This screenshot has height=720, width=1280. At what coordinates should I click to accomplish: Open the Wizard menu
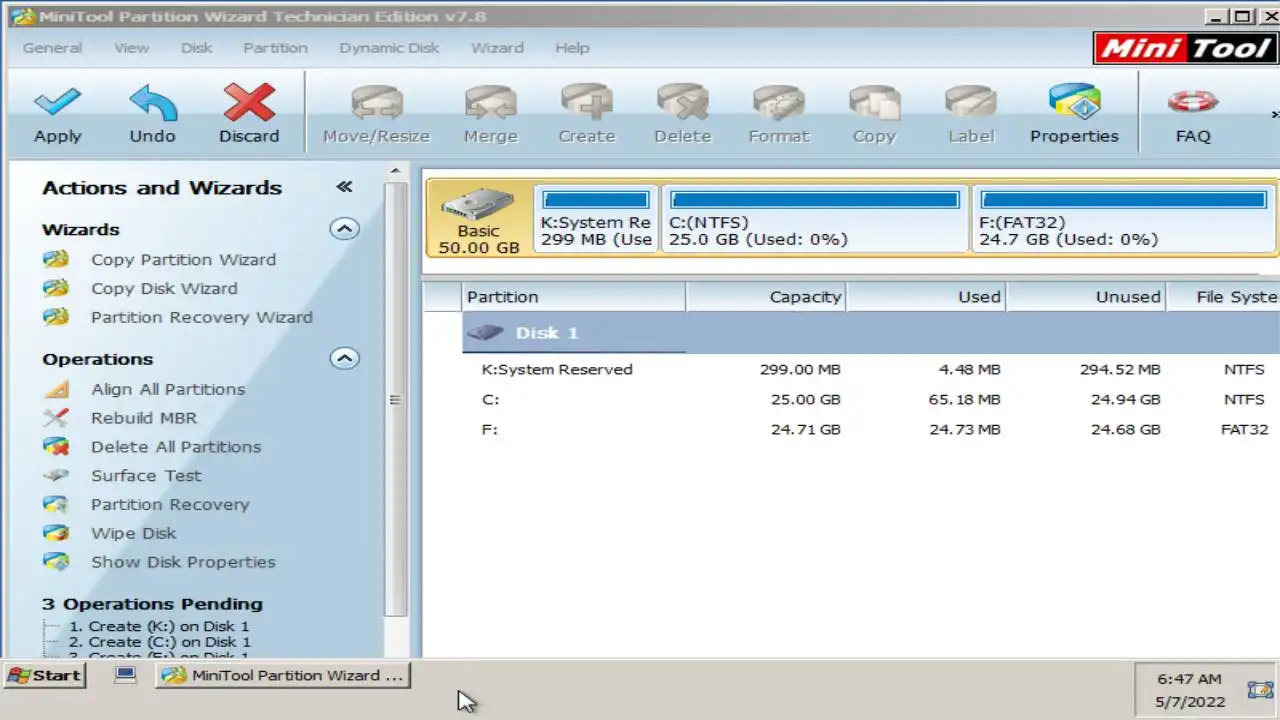497,48
